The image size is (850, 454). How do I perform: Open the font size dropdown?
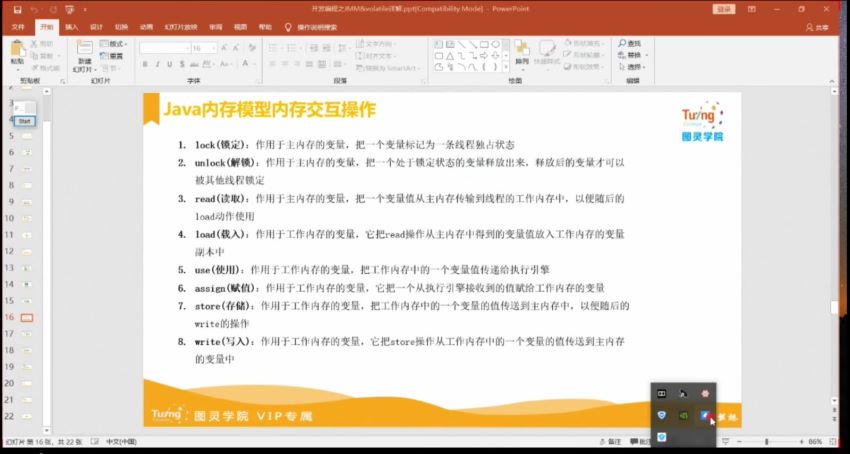pos(202,48)
